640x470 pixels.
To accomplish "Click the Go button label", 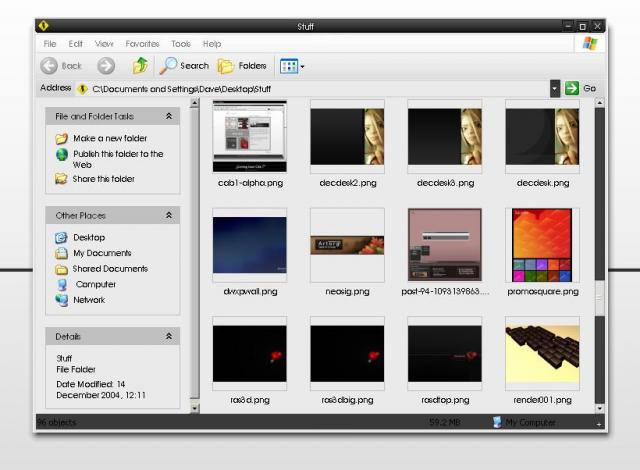I will point(589,88).
